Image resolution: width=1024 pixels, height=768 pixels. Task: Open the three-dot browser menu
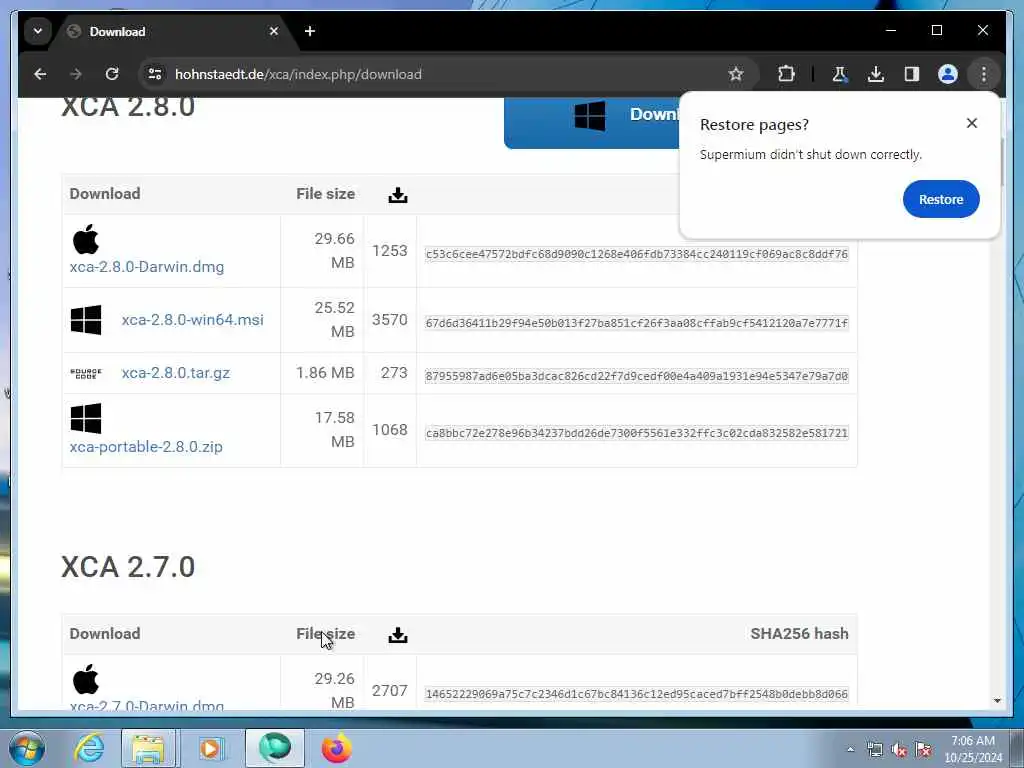pyautogui.click(x=984, y=74)
